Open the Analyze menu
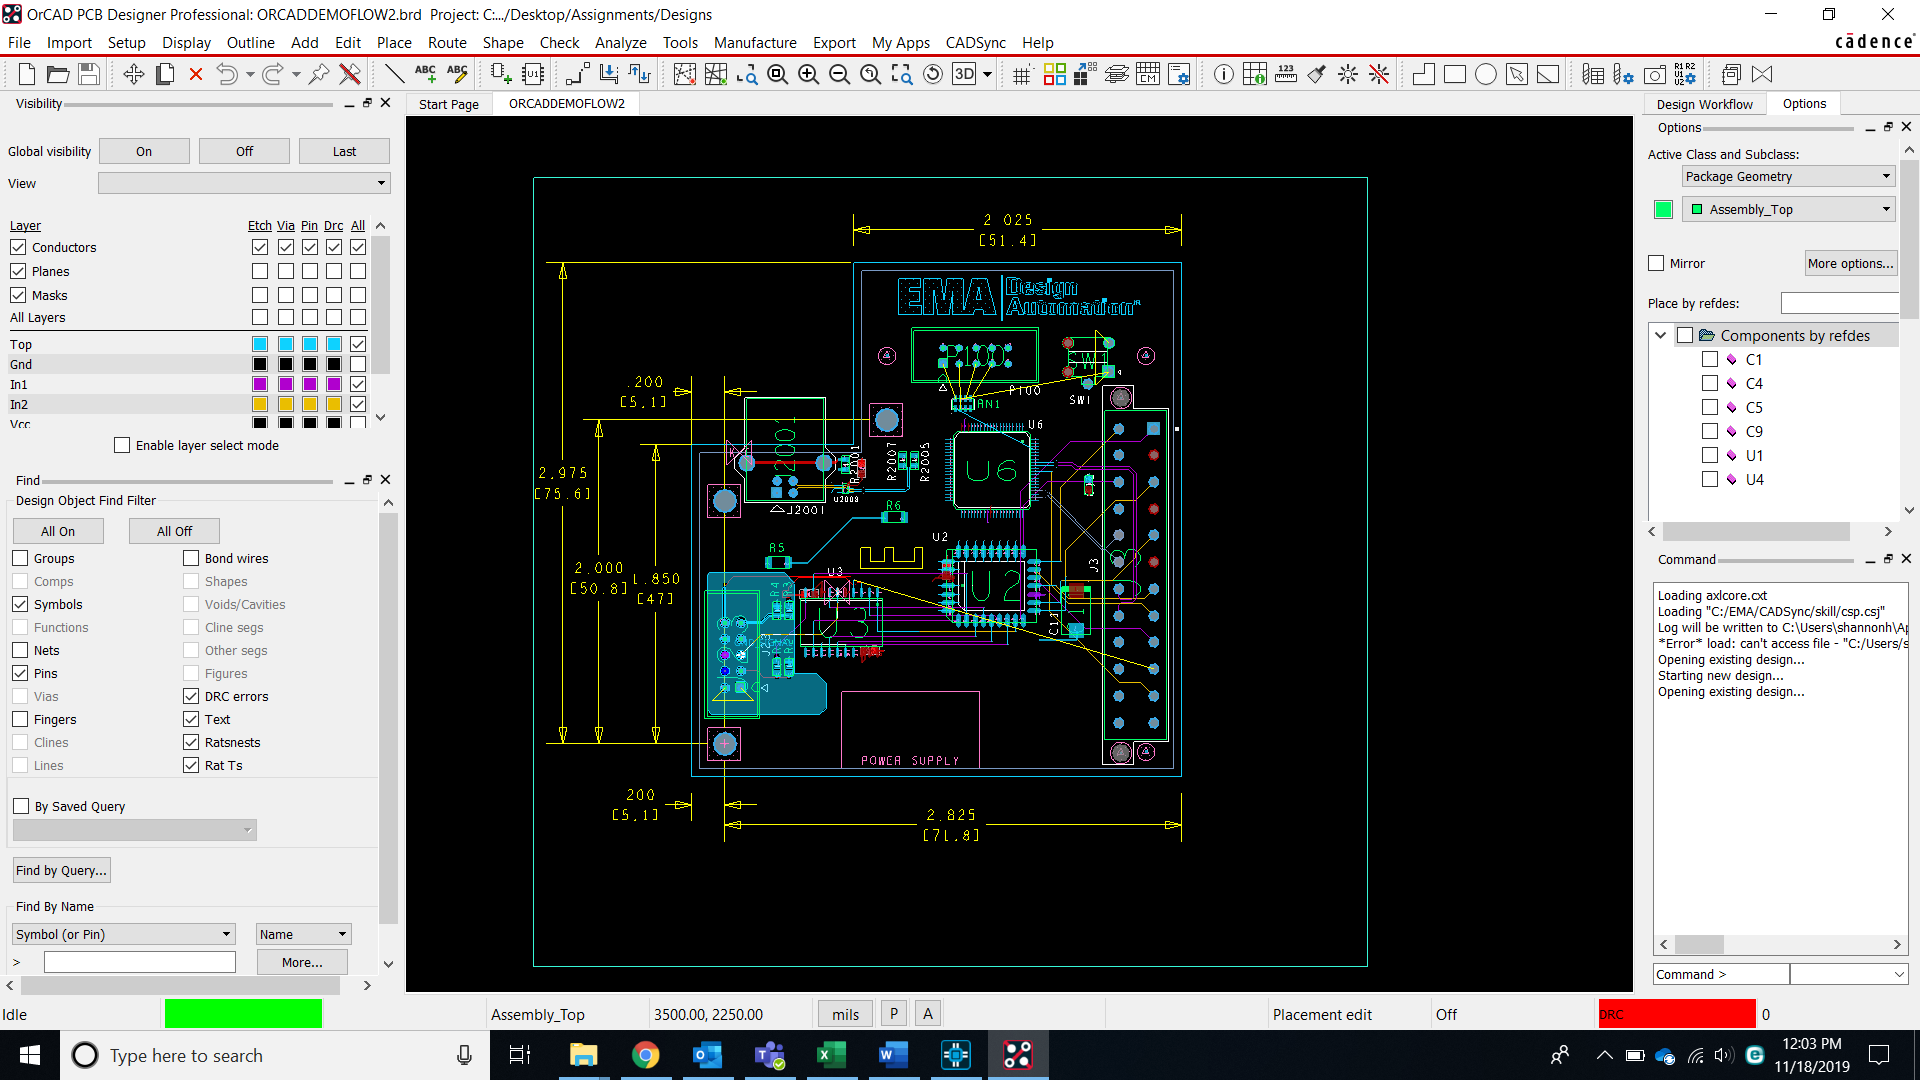Viewport: 1920px width, 1080px height. point(620,42)
